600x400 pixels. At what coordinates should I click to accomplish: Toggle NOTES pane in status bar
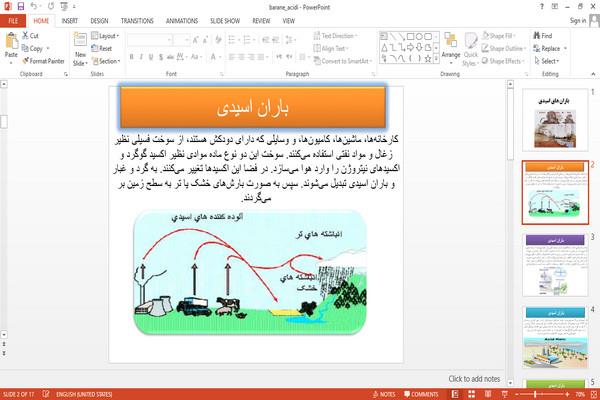[x=384, y=394]
